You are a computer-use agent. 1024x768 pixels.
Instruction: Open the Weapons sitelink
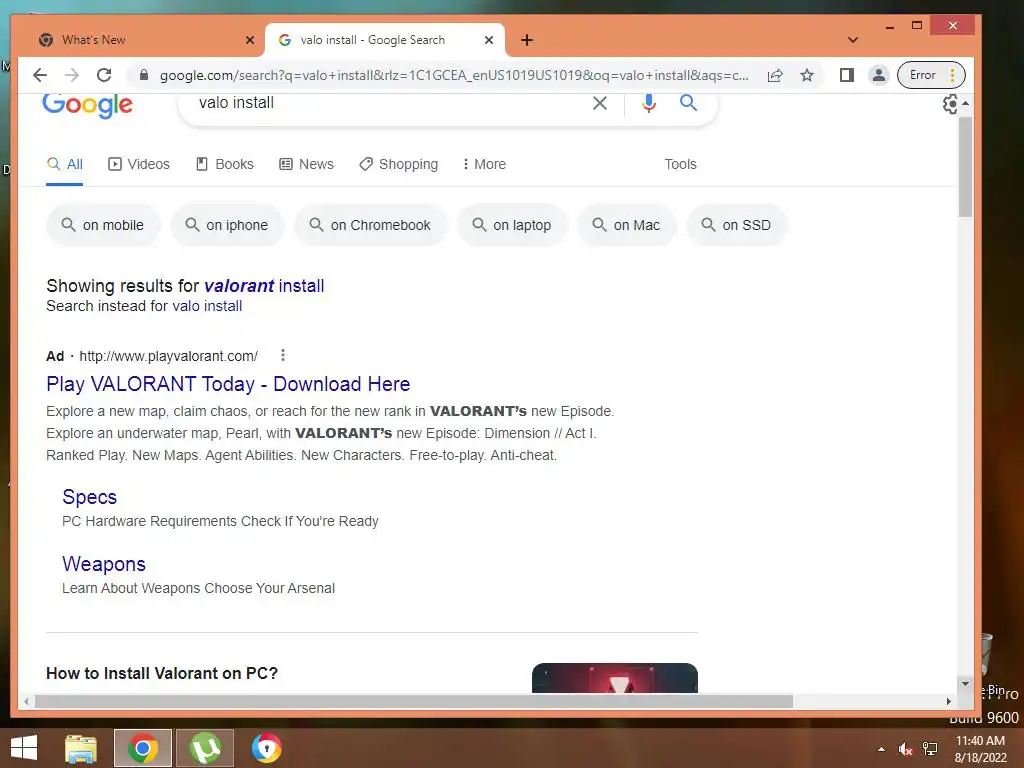click(x=104, y=564)
